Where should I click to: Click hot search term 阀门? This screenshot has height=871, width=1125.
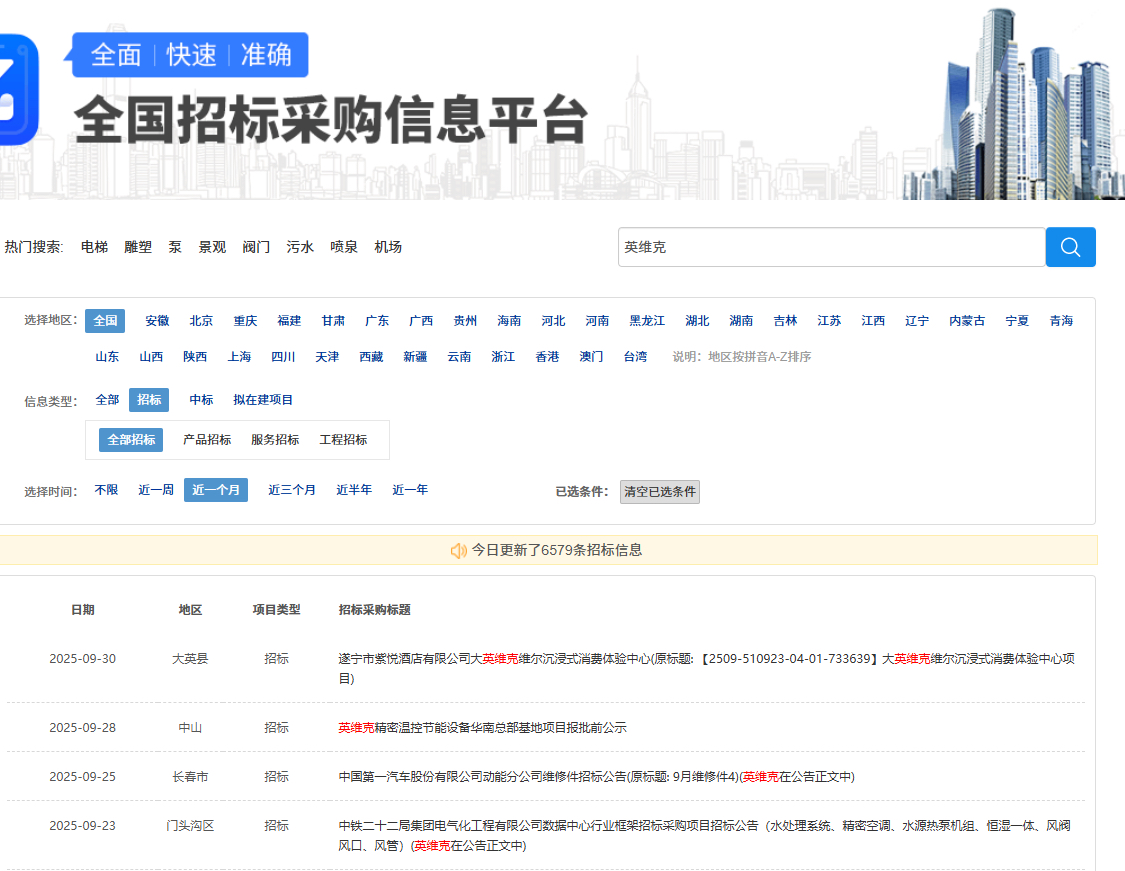pos(256,247)
